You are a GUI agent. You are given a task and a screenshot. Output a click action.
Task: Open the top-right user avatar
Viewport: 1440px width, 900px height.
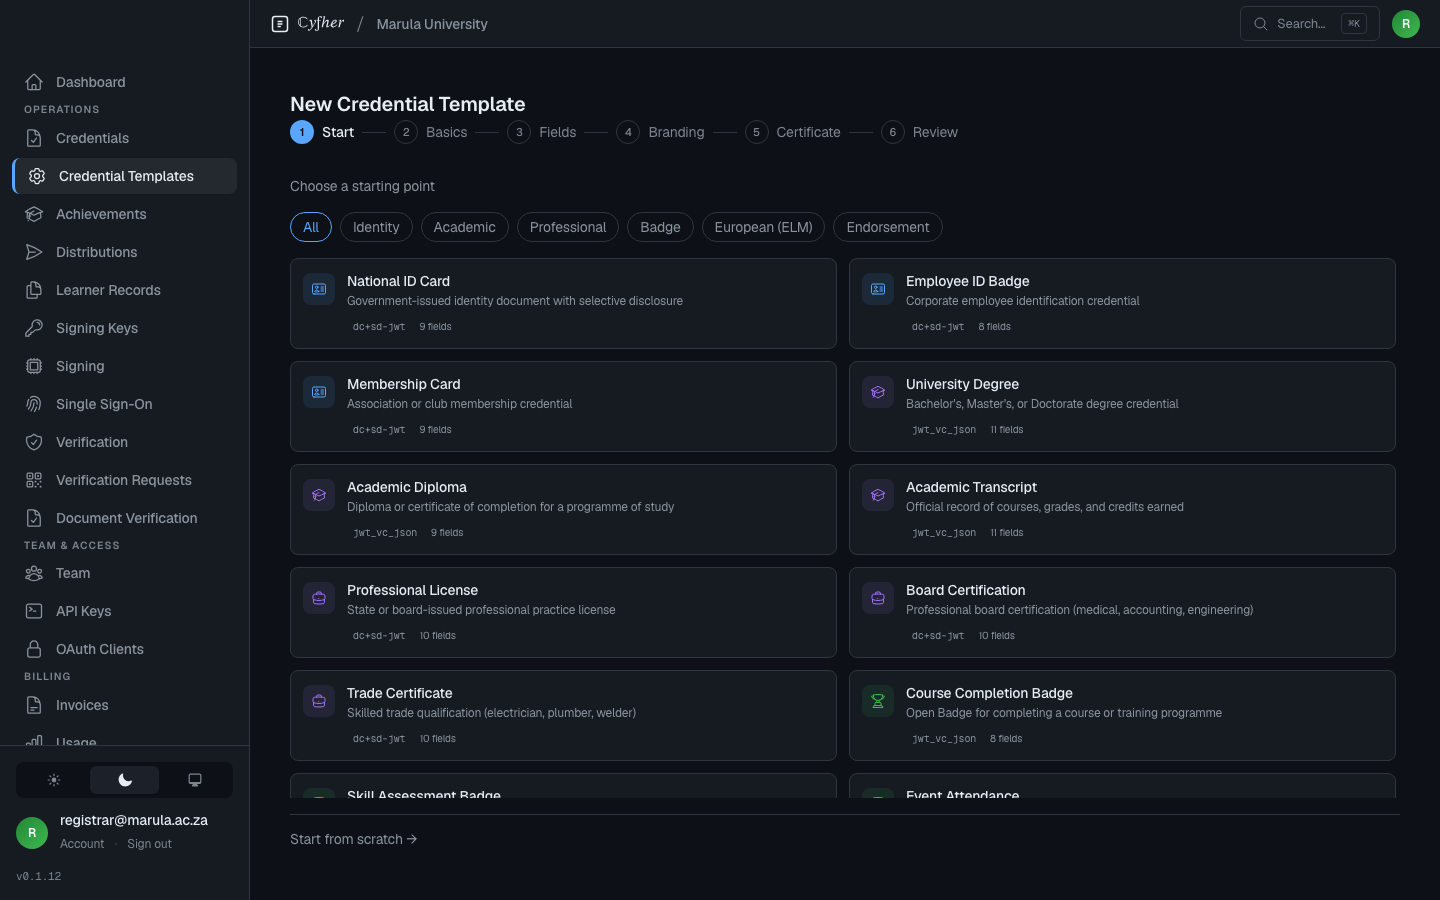click(1406, 24)
